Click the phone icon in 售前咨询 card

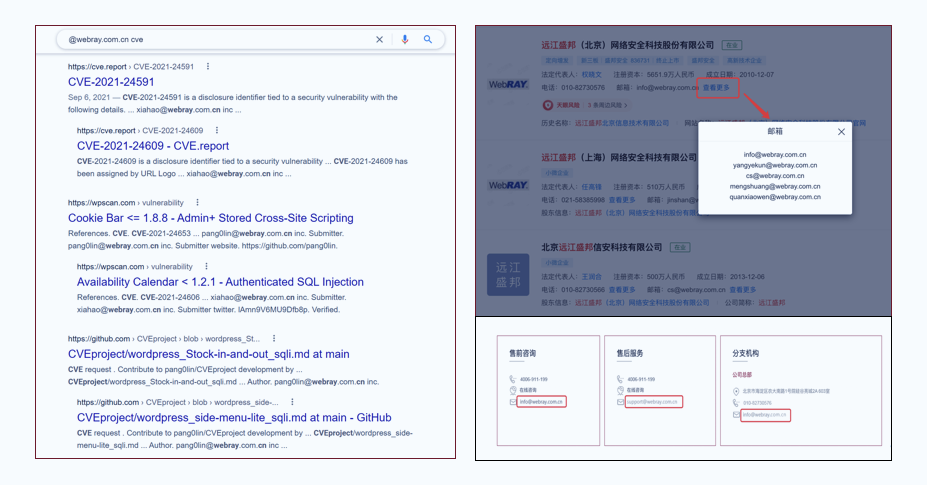[513, 379]
